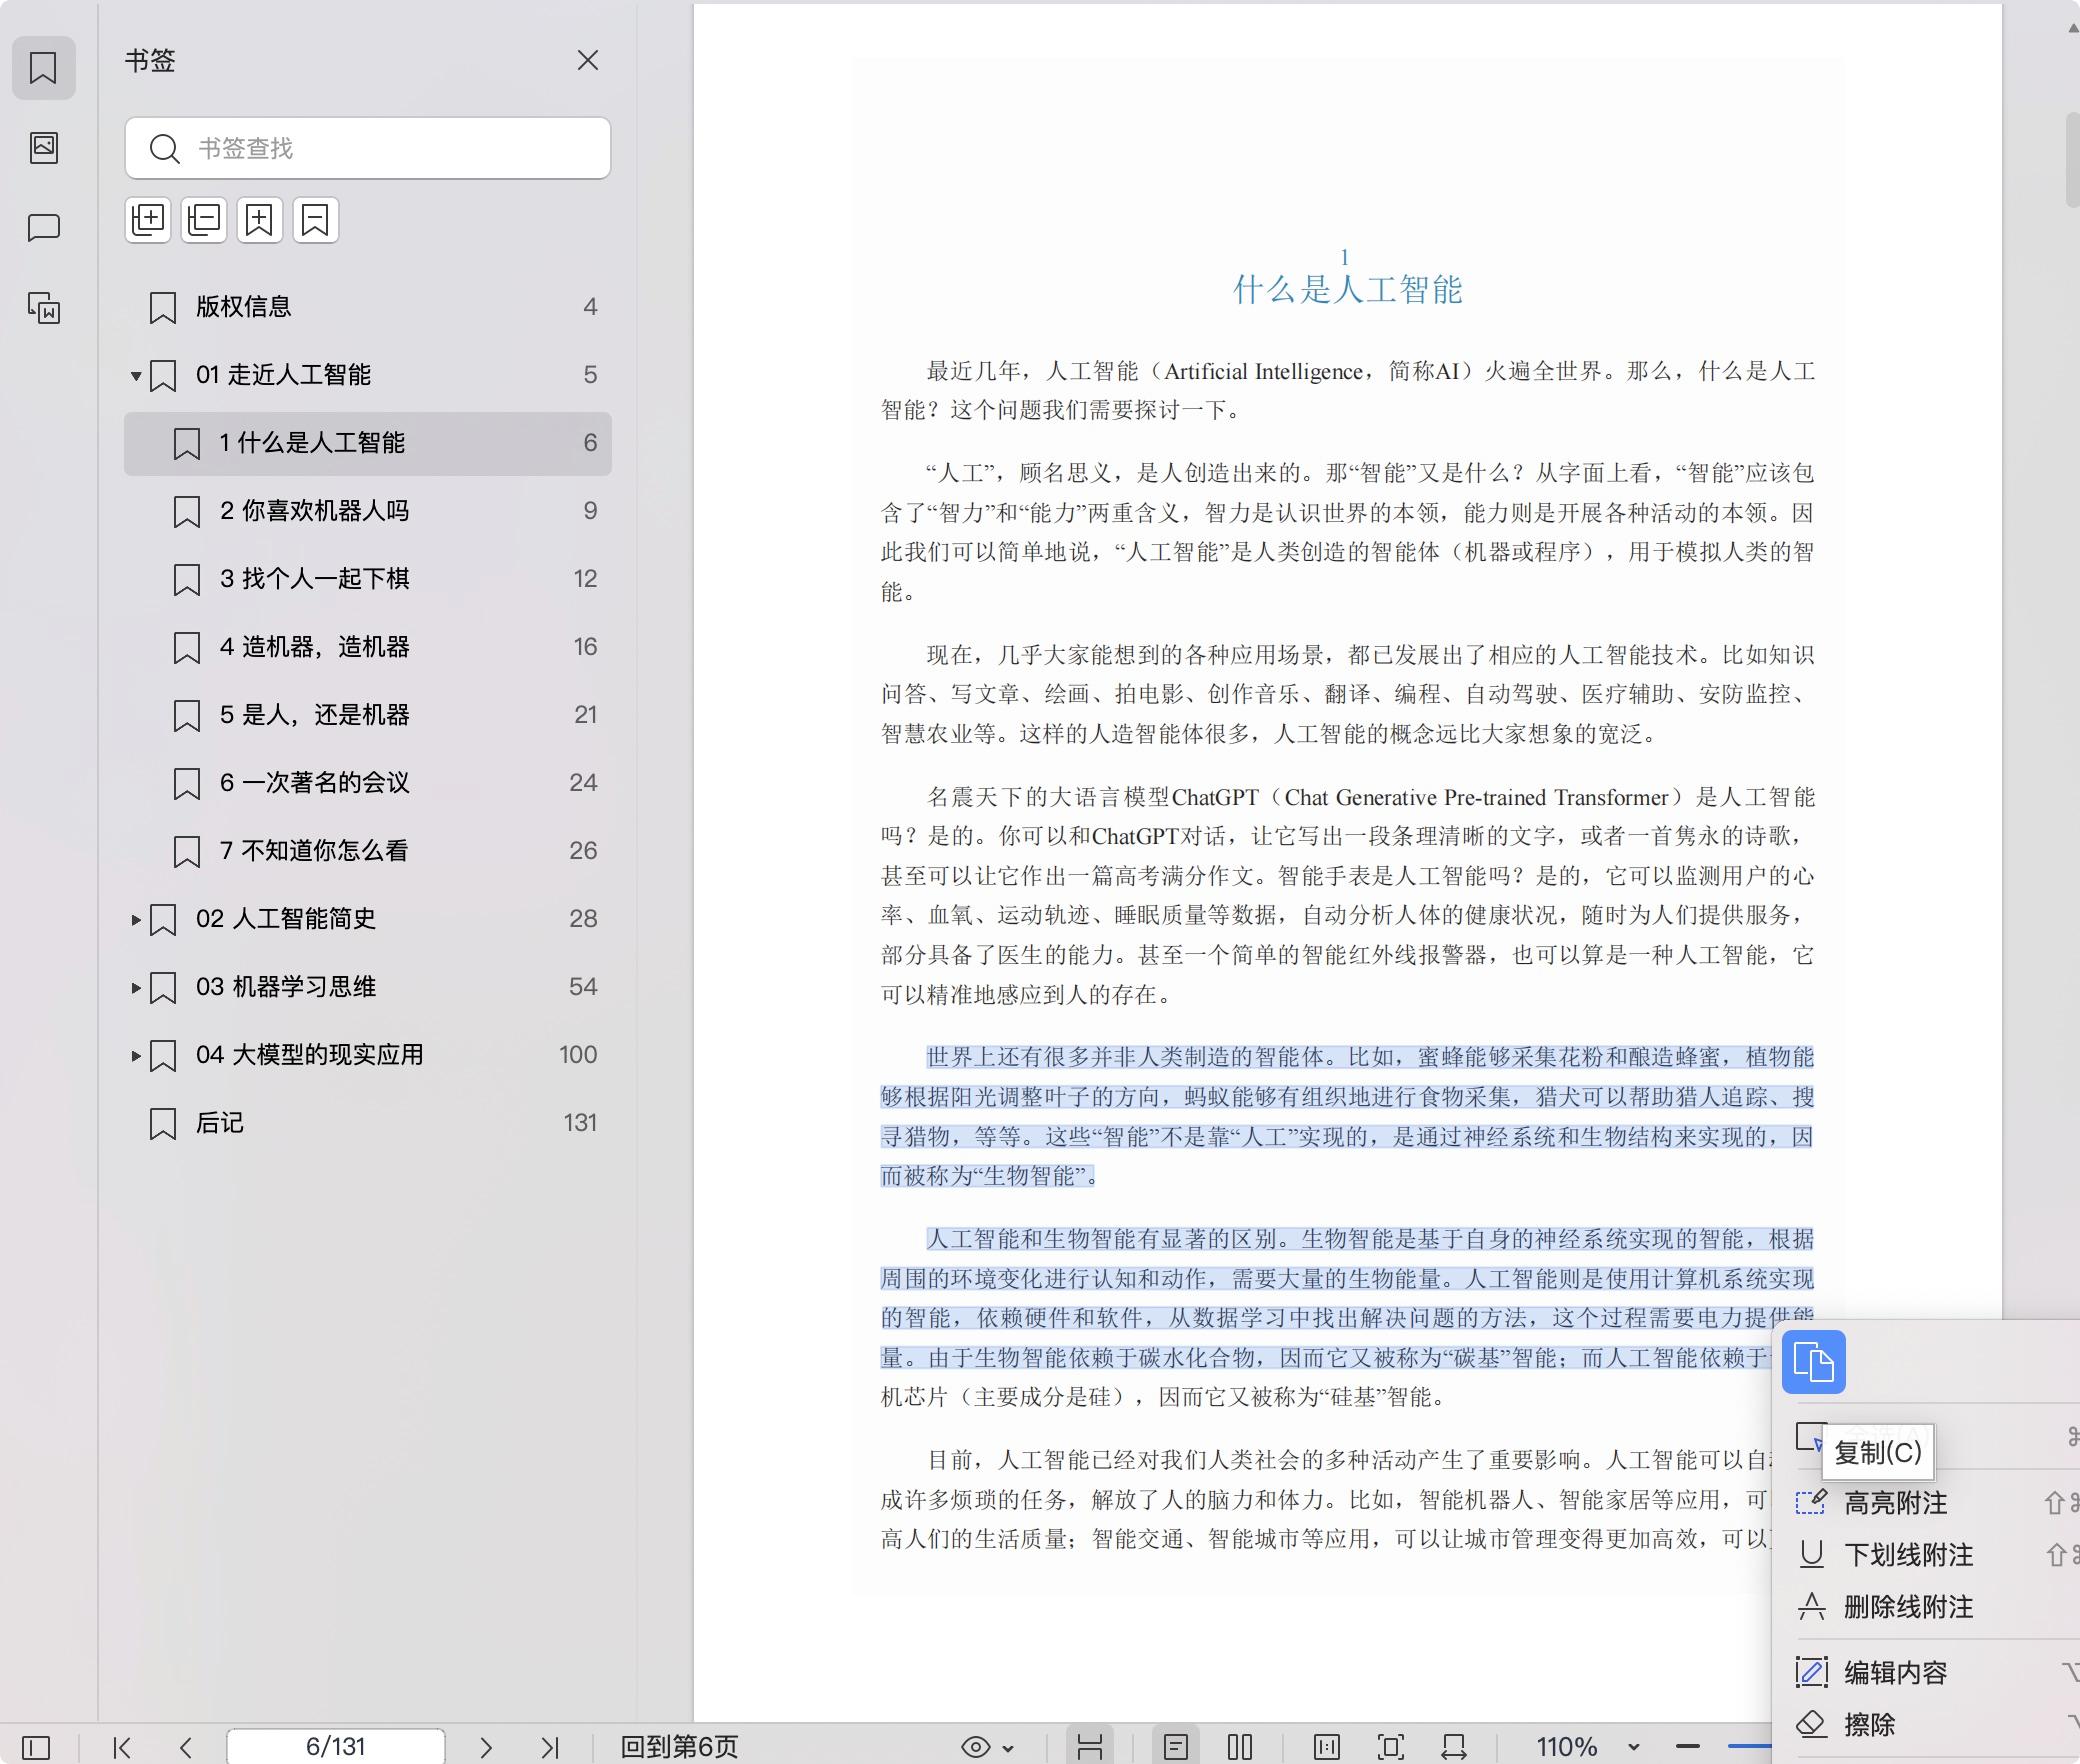
Task: Click the expand all bookmarks icon
Action: (148, 220)
